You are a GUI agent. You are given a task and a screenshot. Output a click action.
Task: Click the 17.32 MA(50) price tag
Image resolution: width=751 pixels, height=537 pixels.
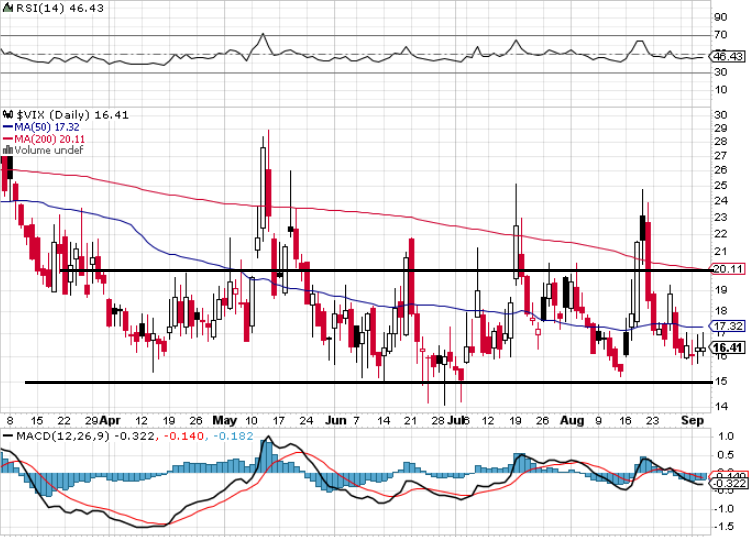(x=726, y=327)
